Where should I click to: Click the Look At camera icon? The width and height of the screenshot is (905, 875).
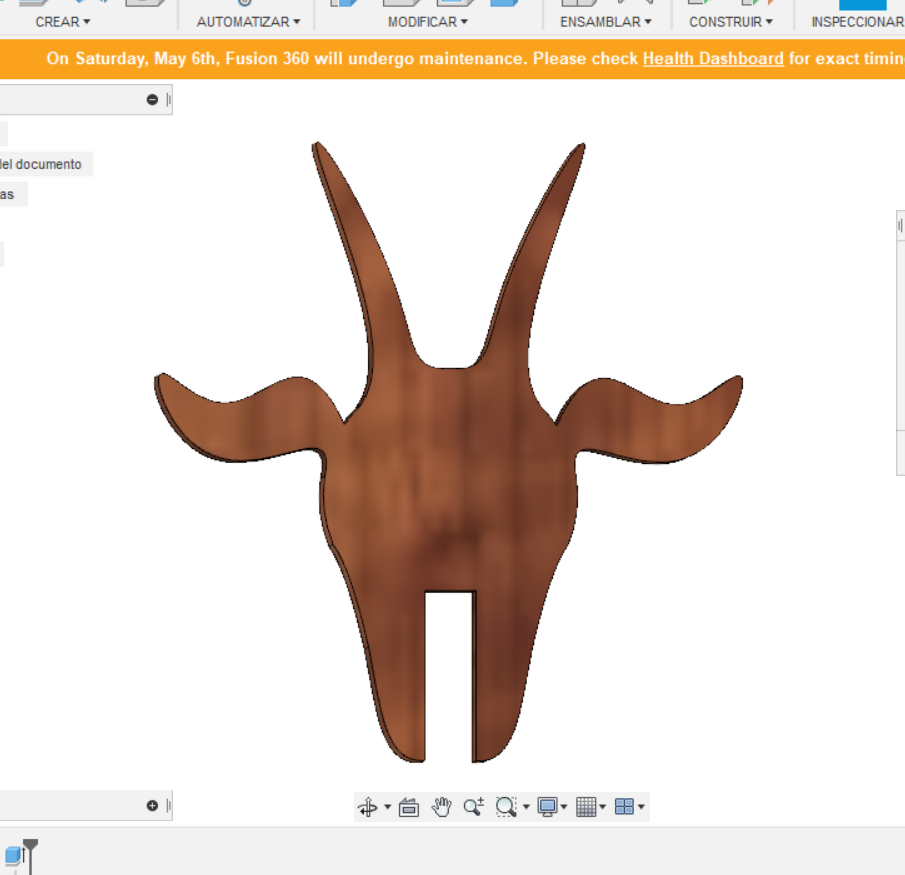tap(409, 806)
